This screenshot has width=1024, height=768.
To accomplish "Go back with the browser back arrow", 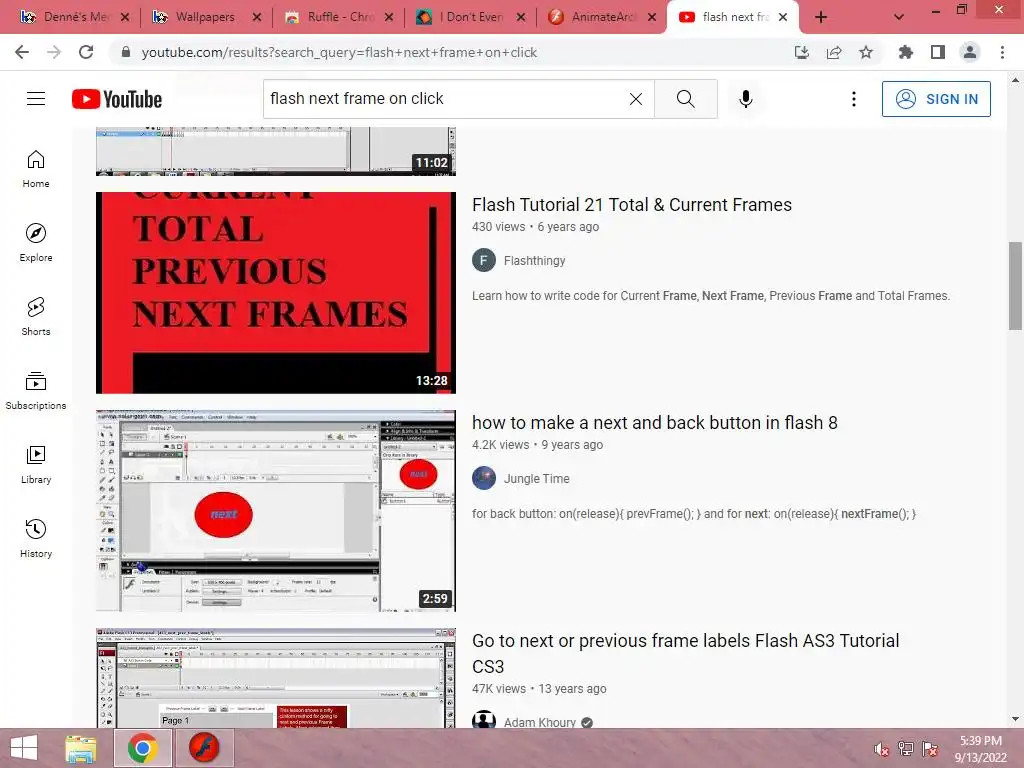I will pos(22,52).
